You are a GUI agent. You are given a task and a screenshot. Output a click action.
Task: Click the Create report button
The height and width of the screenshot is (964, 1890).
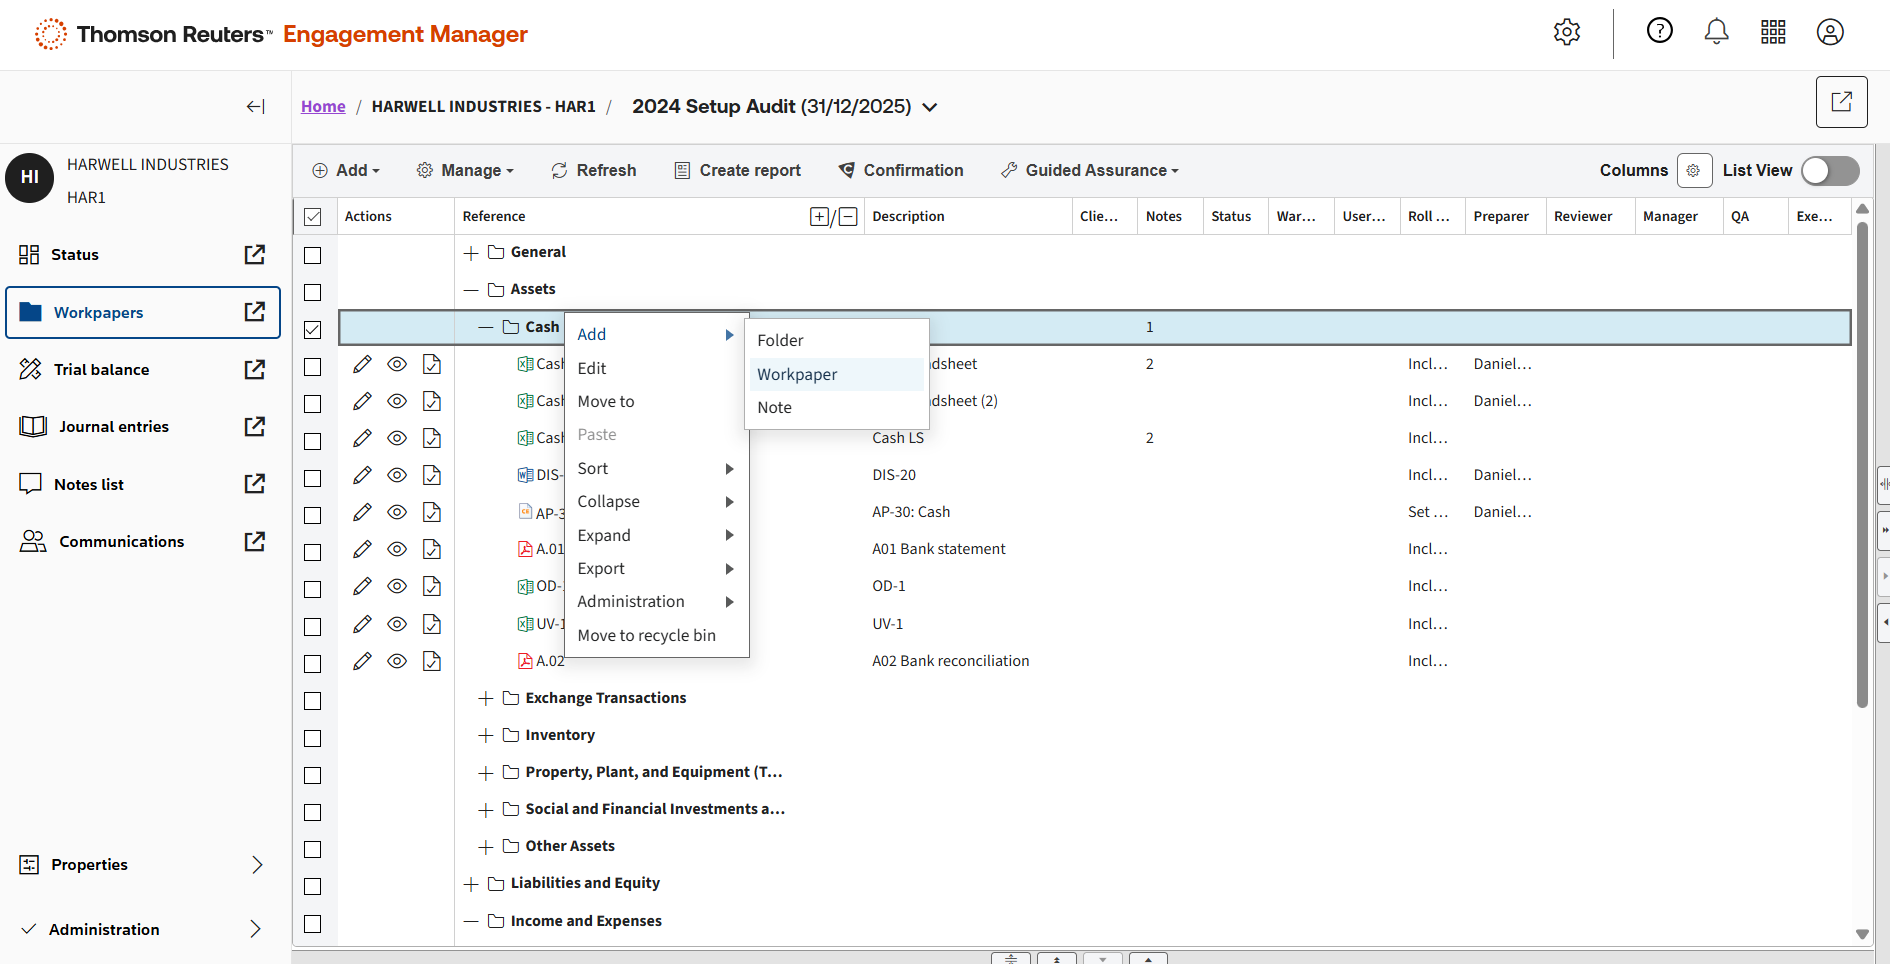pos(738,171)
